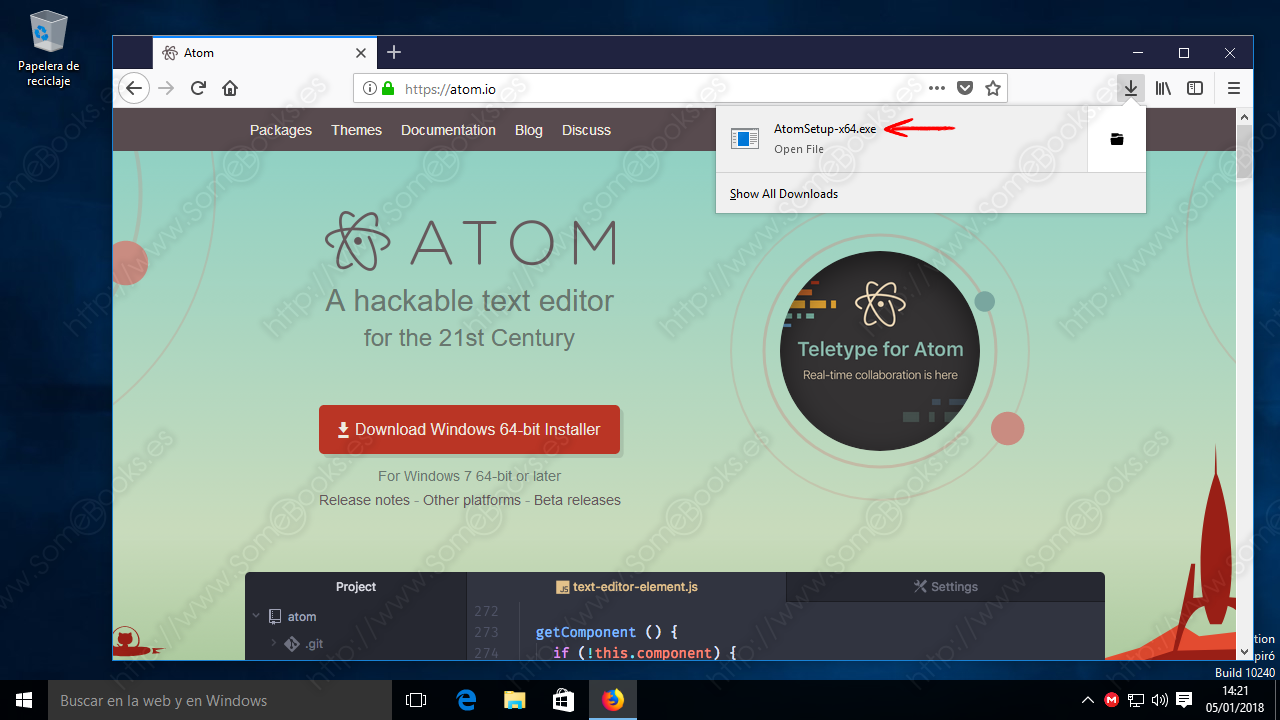The image size is (1280, 720).
Task: Click line number 273 in editor
Action: coord(487,632)
